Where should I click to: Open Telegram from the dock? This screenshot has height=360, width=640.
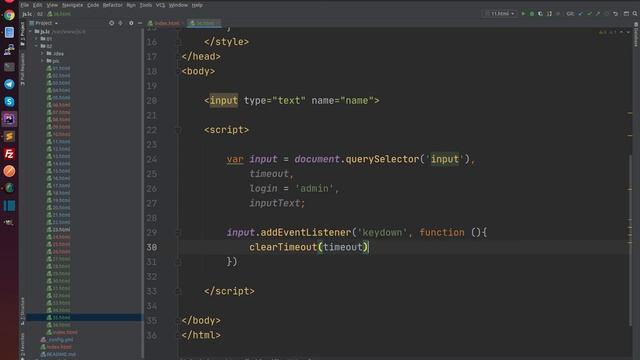[x=9, y=84]
